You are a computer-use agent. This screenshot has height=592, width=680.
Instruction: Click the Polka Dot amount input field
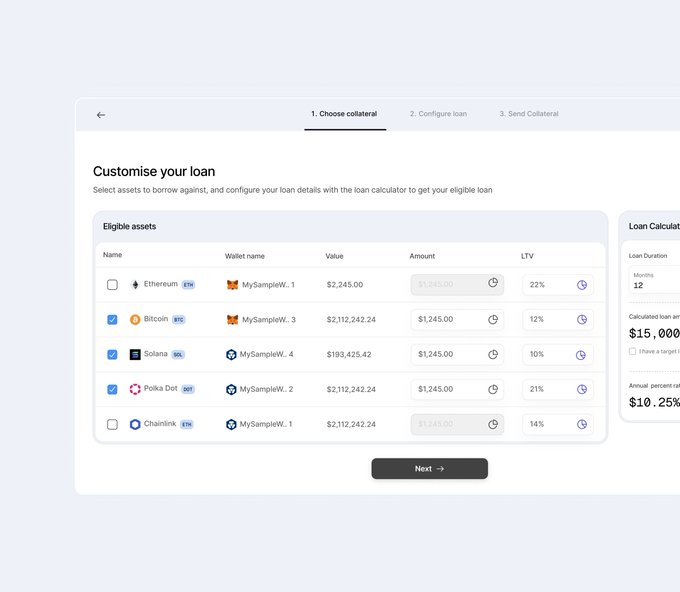click(457, 389)
